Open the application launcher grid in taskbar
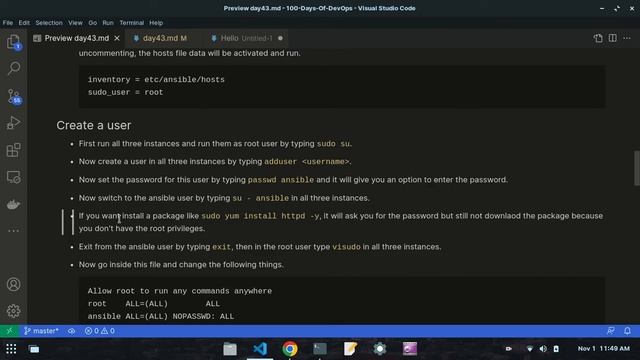 tap(11, 349)
